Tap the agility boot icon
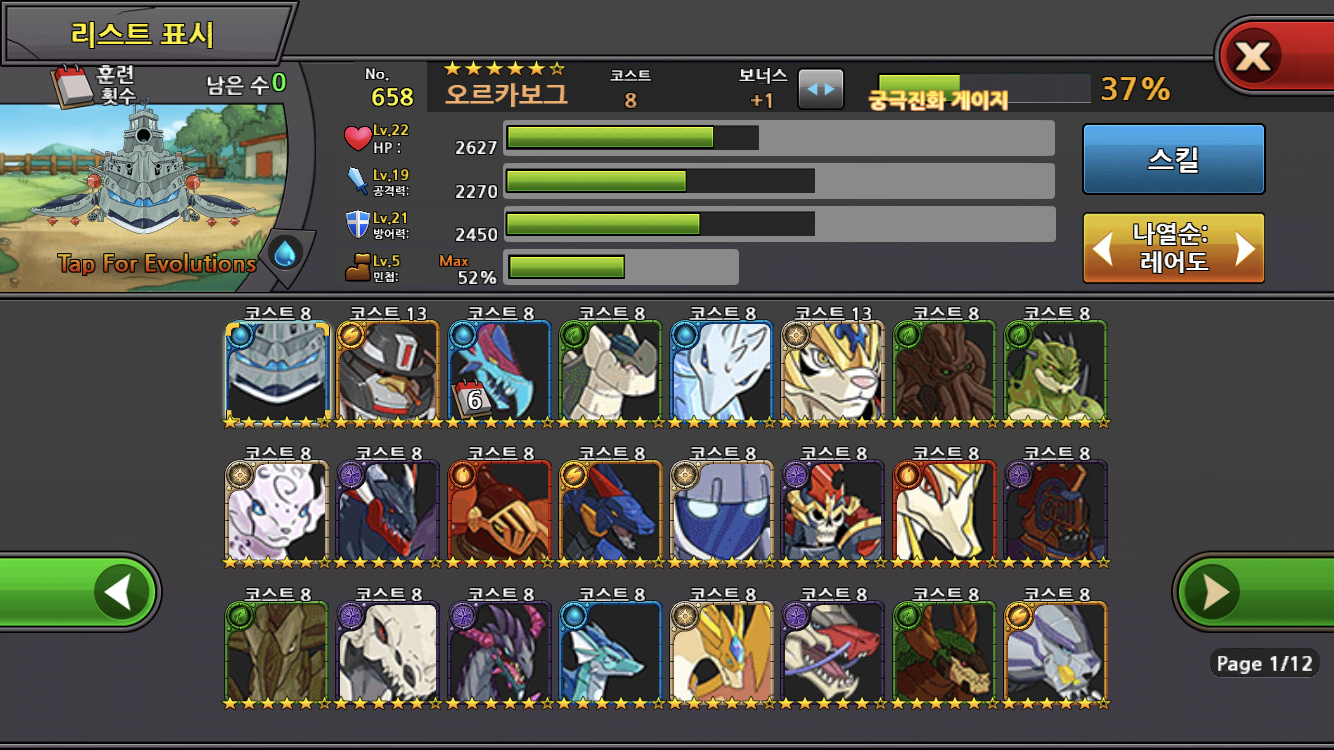1334x750 pixels. [358, 266]
